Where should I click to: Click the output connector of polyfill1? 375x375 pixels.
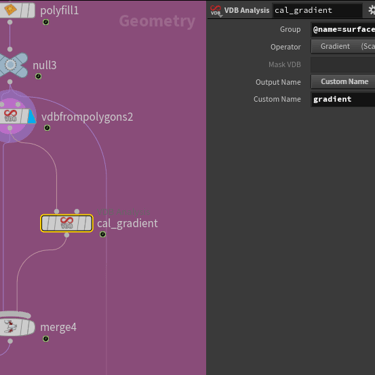pos(10,22)
